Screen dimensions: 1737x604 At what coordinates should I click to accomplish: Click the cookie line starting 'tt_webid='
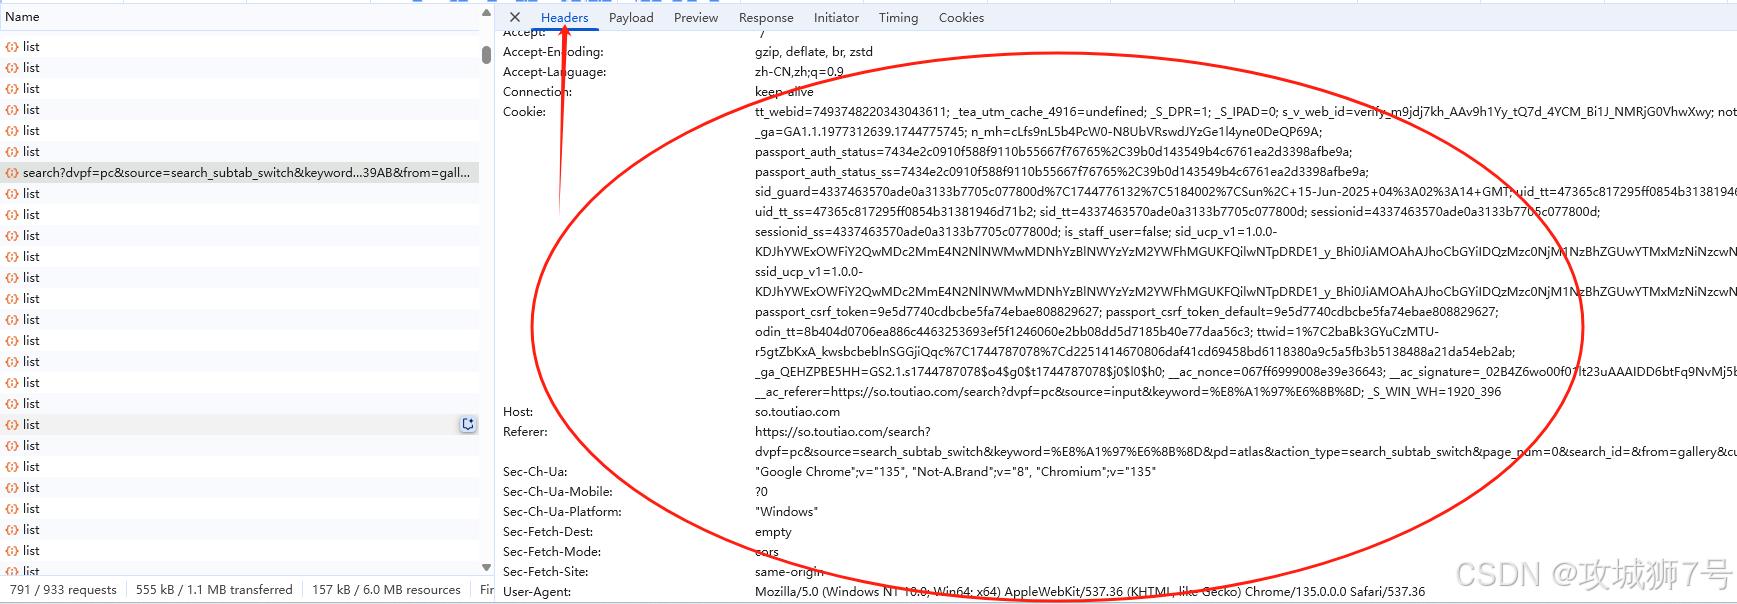[1245, 112]
